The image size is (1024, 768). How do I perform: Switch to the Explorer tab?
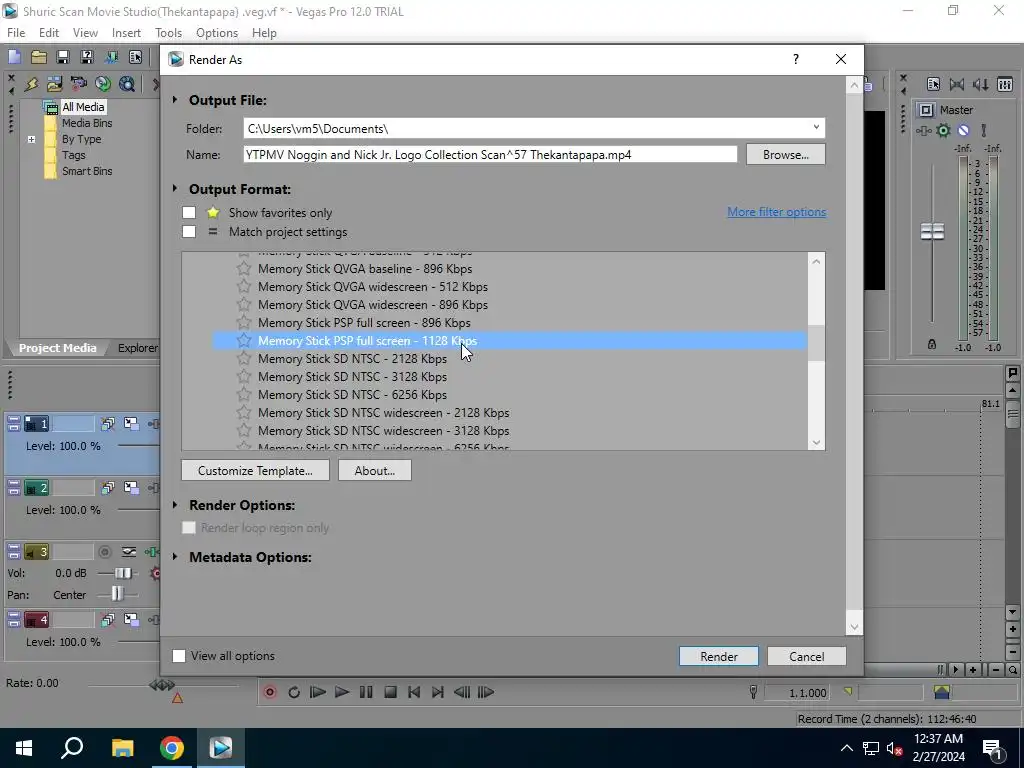click(137, 348)
